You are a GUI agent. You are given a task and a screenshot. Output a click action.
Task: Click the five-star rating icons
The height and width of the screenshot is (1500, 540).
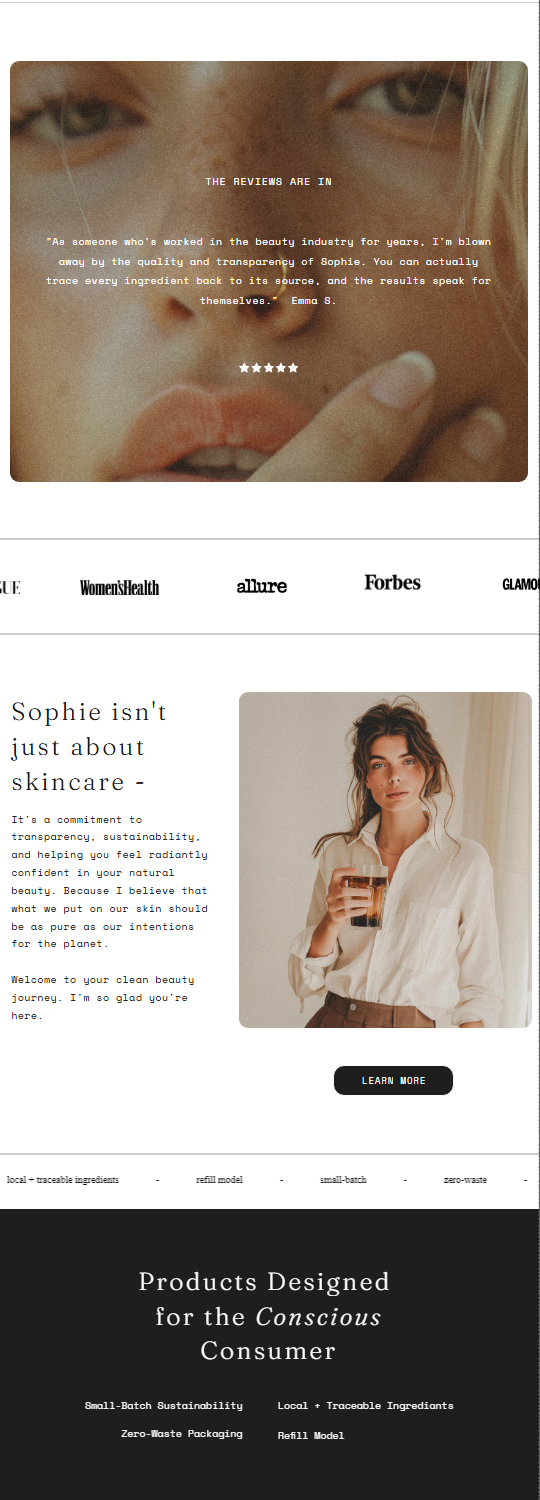(269, 368)
